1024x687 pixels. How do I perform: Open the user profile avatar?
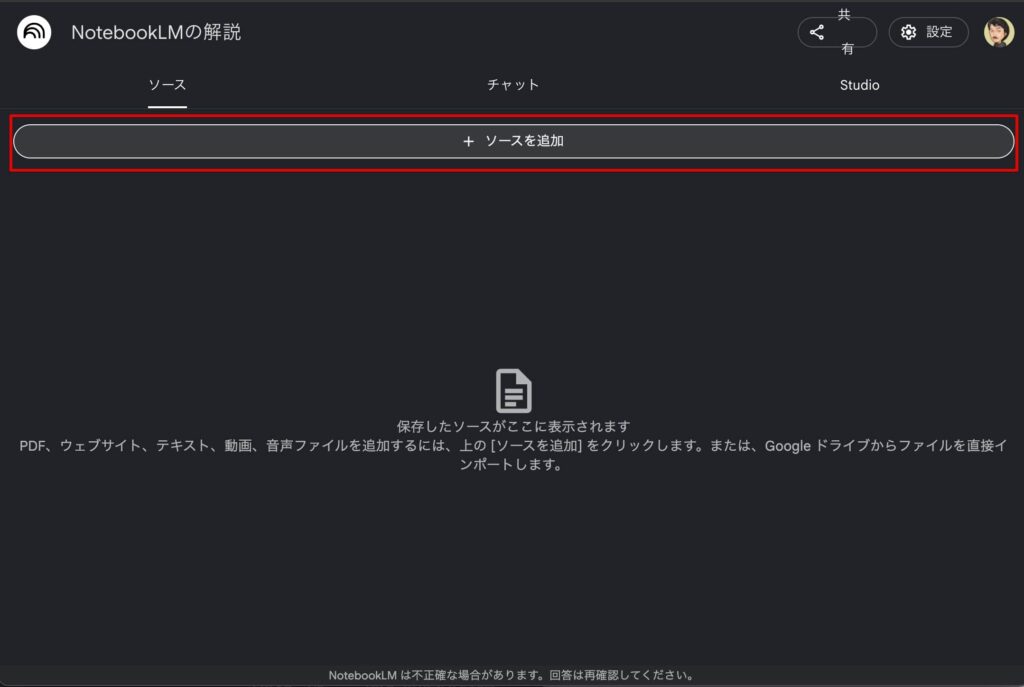tap(999, 32)
